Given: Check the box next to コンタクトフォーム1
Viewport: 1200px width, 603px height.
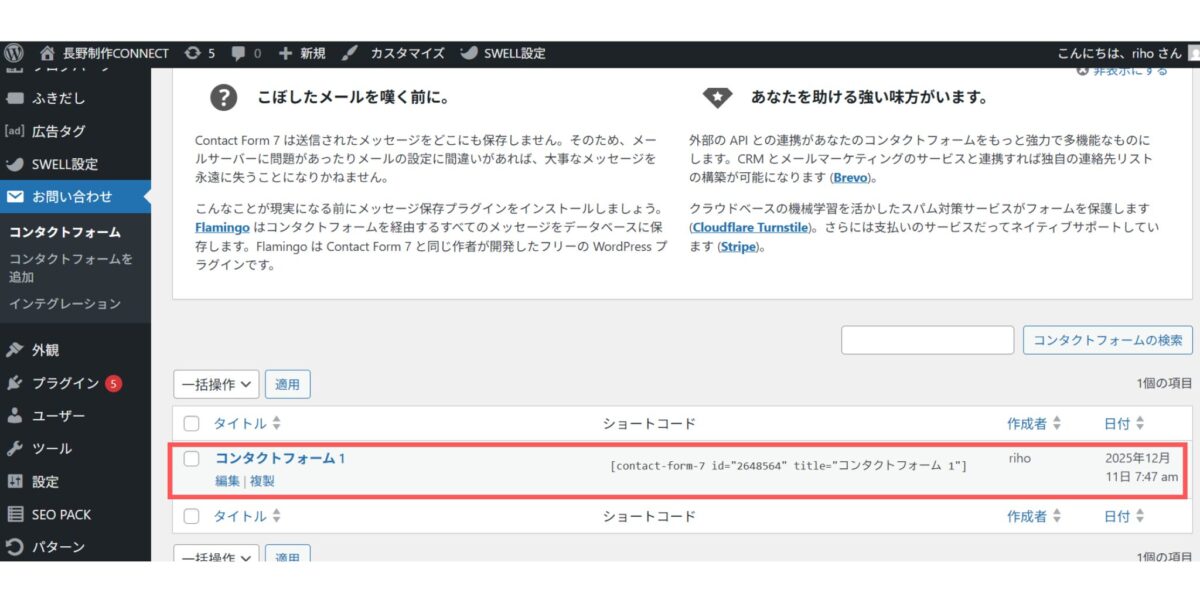Looking at the screenshot, I should [192, 458].
